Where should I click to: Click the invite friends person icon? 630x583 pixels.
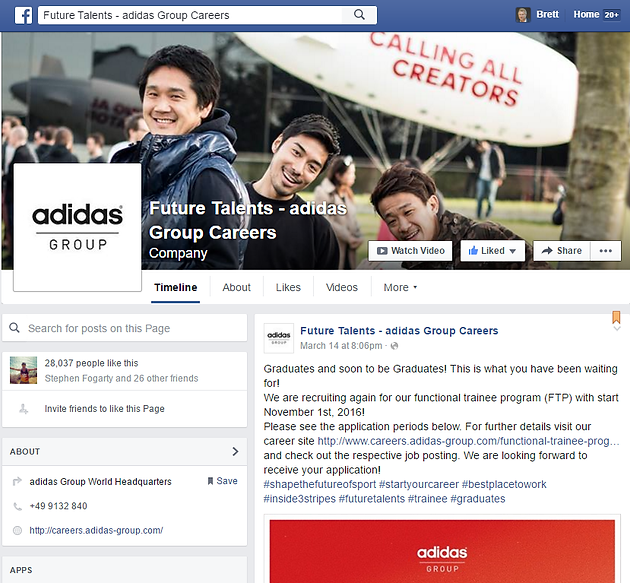coord(23,409)
